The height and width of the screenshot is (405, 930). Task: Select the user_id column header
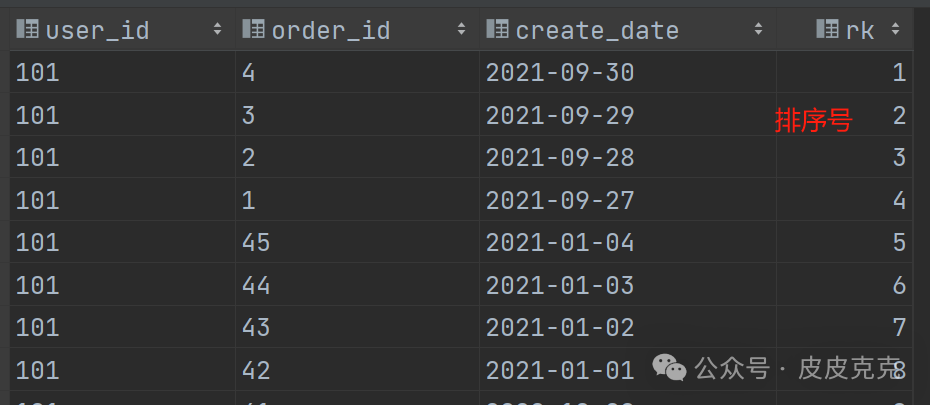coord(98,30)
